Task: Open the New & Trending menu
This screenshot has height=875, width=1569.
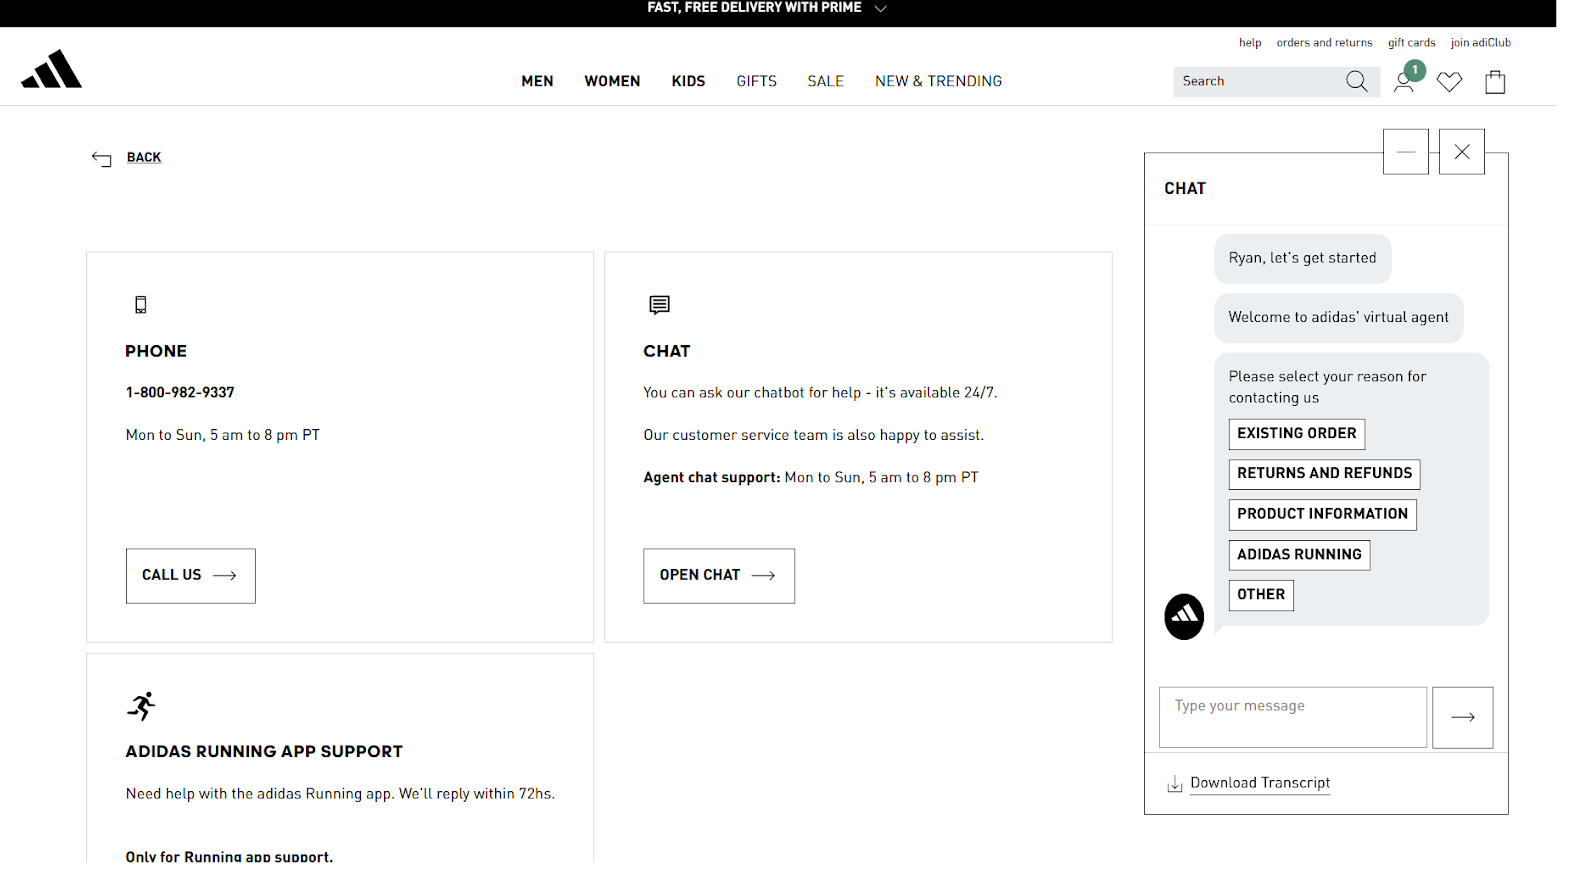Action: (x=938, y=81)
